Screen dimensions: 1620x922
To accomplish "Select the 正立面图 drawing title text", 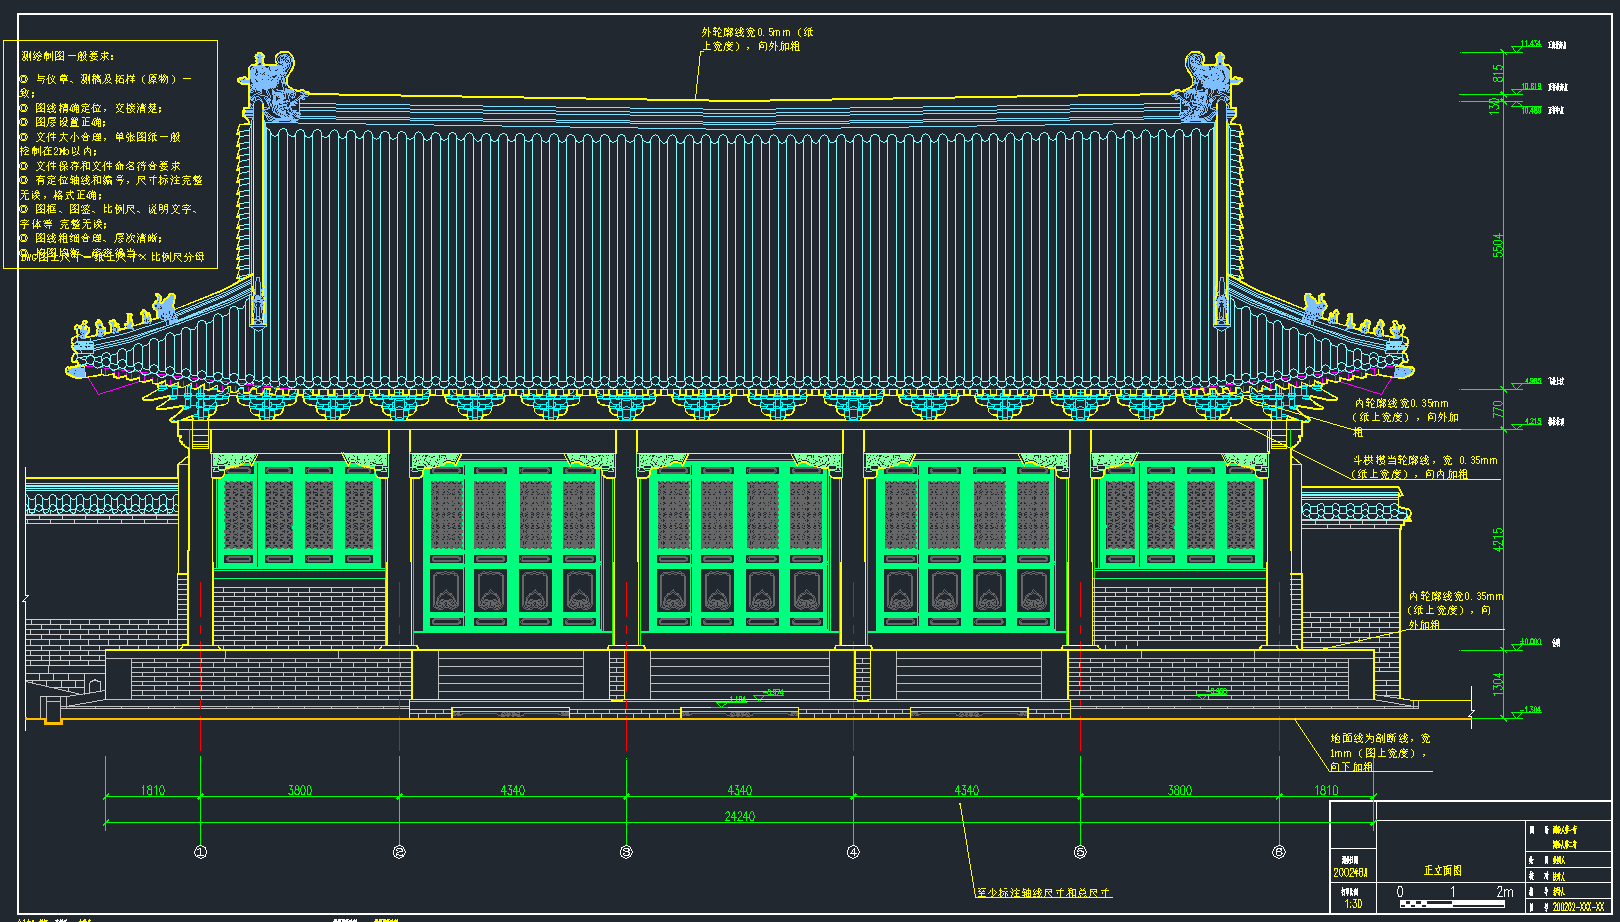I will (1443, 871).
